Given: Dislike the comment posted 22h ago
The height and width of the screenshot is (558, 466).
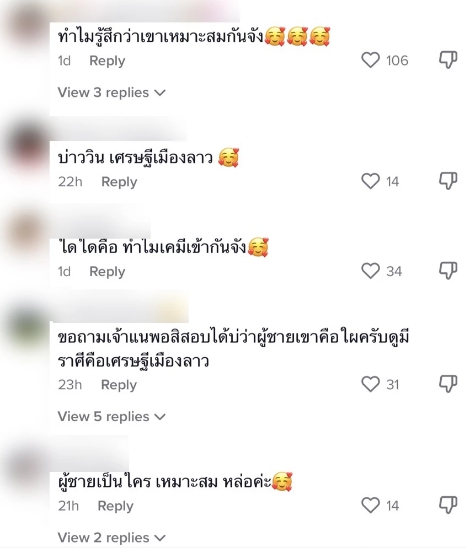Looking at the screenshot, I should coord(447,181).
